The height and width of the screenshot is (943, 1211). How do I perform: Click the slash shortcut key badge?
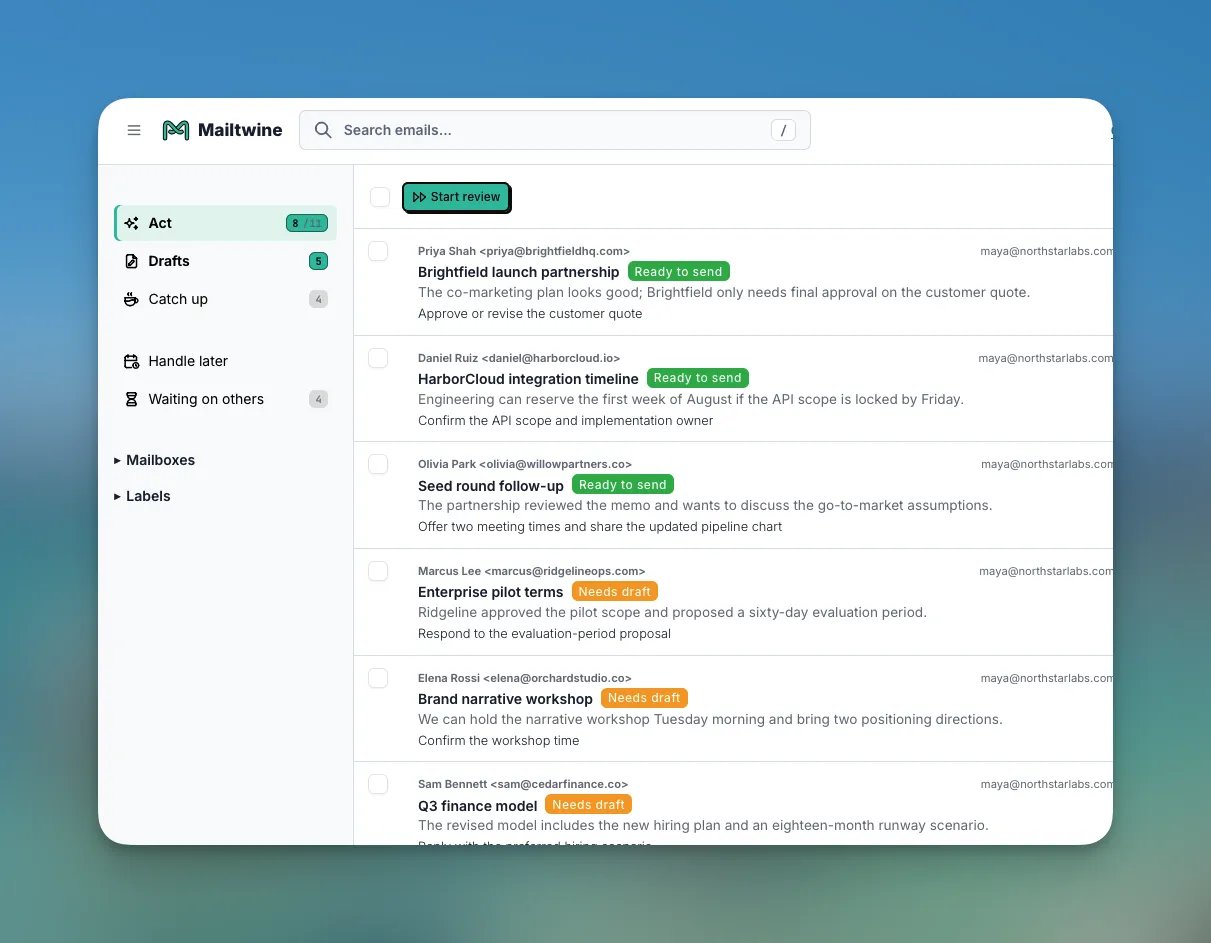(784, 130)
